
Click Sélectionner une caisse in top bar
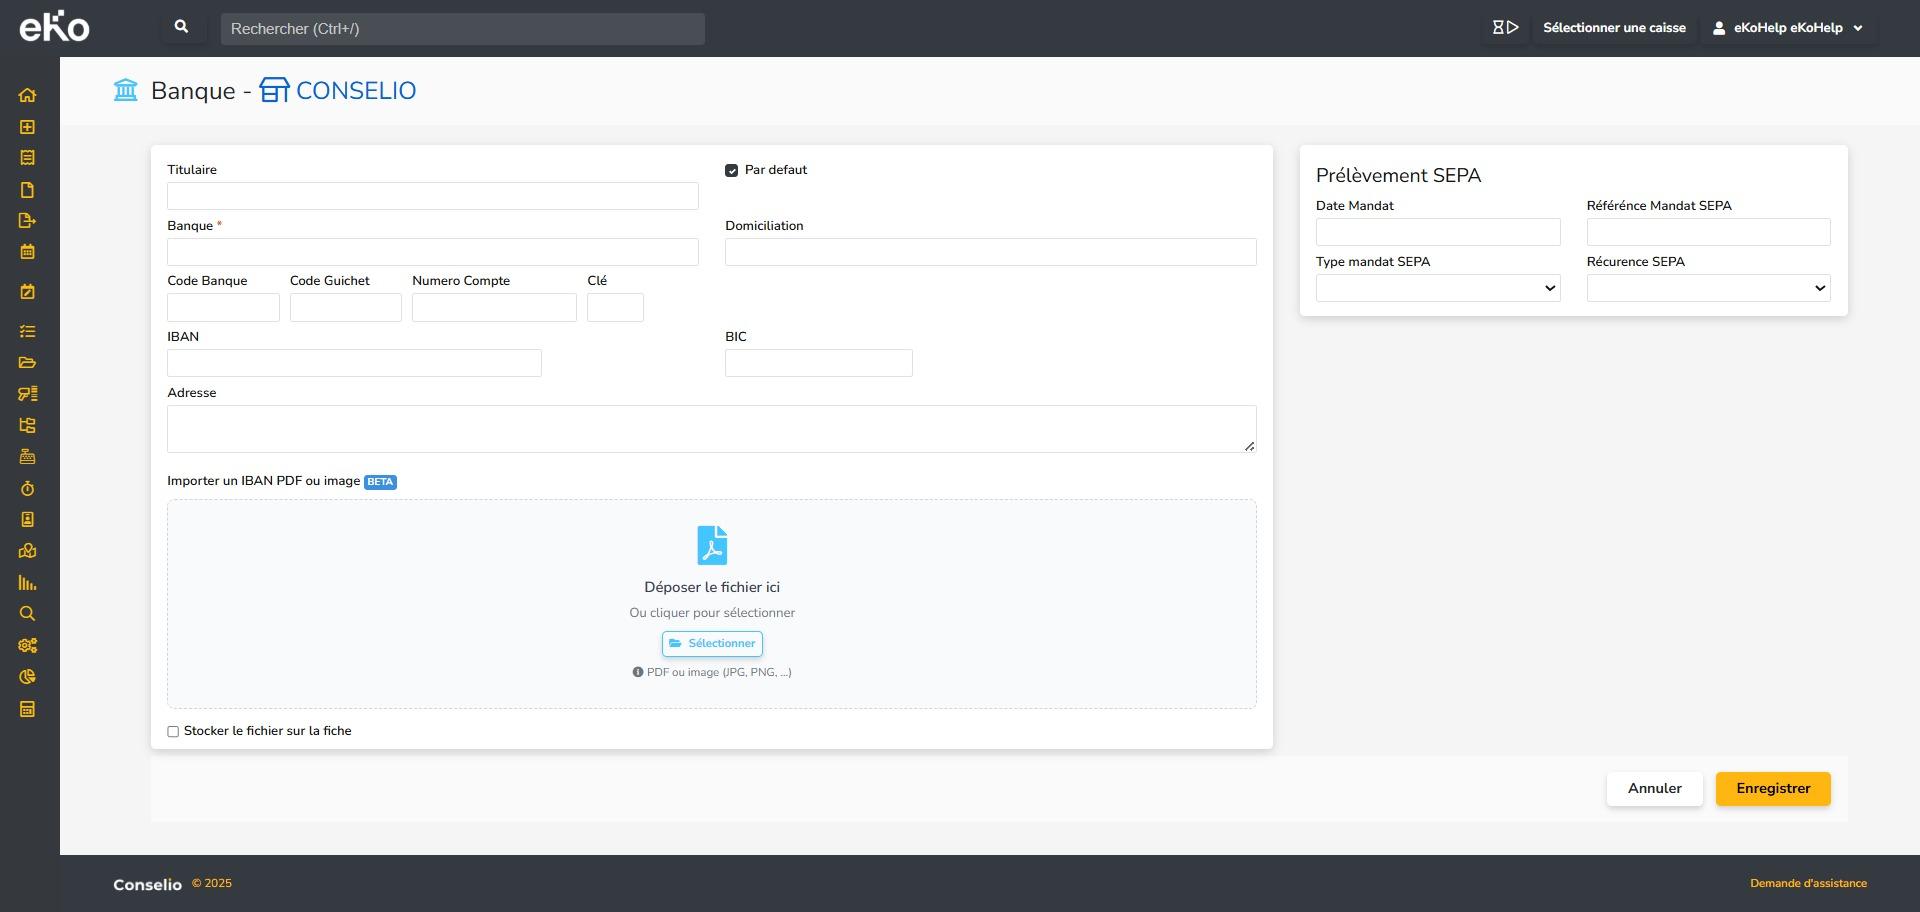(1613, 28)
